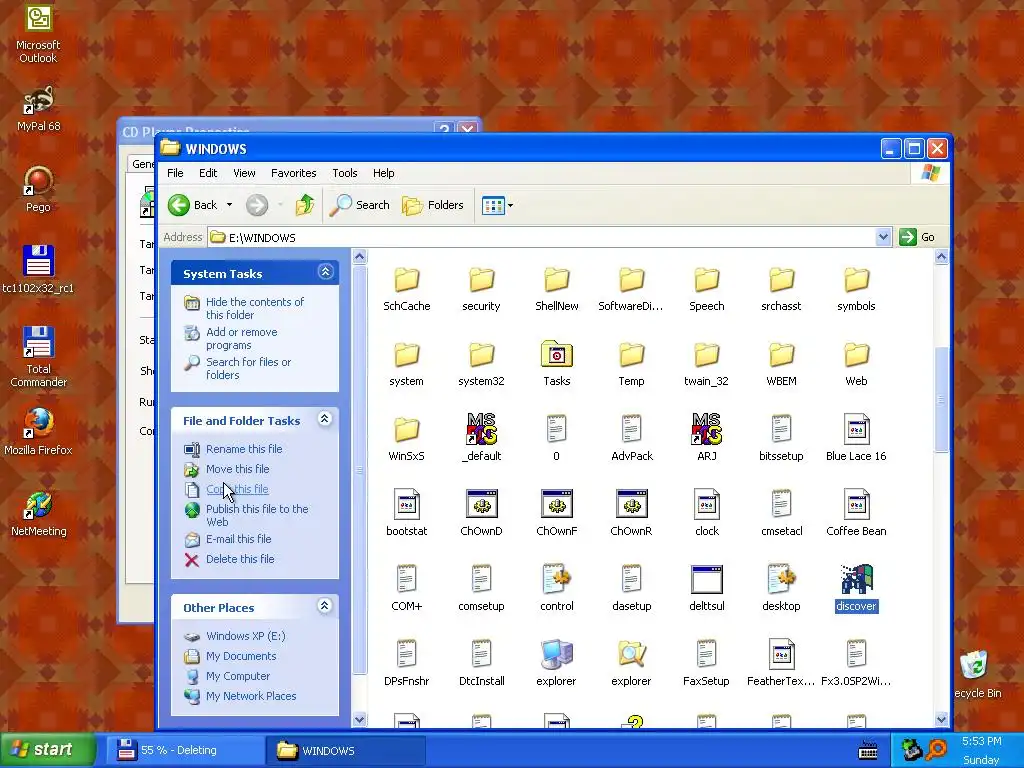The height and width of the screenshot is (768, 1024).
Task: Select the explorer computer application icon
Action: [x=556, y=654]
